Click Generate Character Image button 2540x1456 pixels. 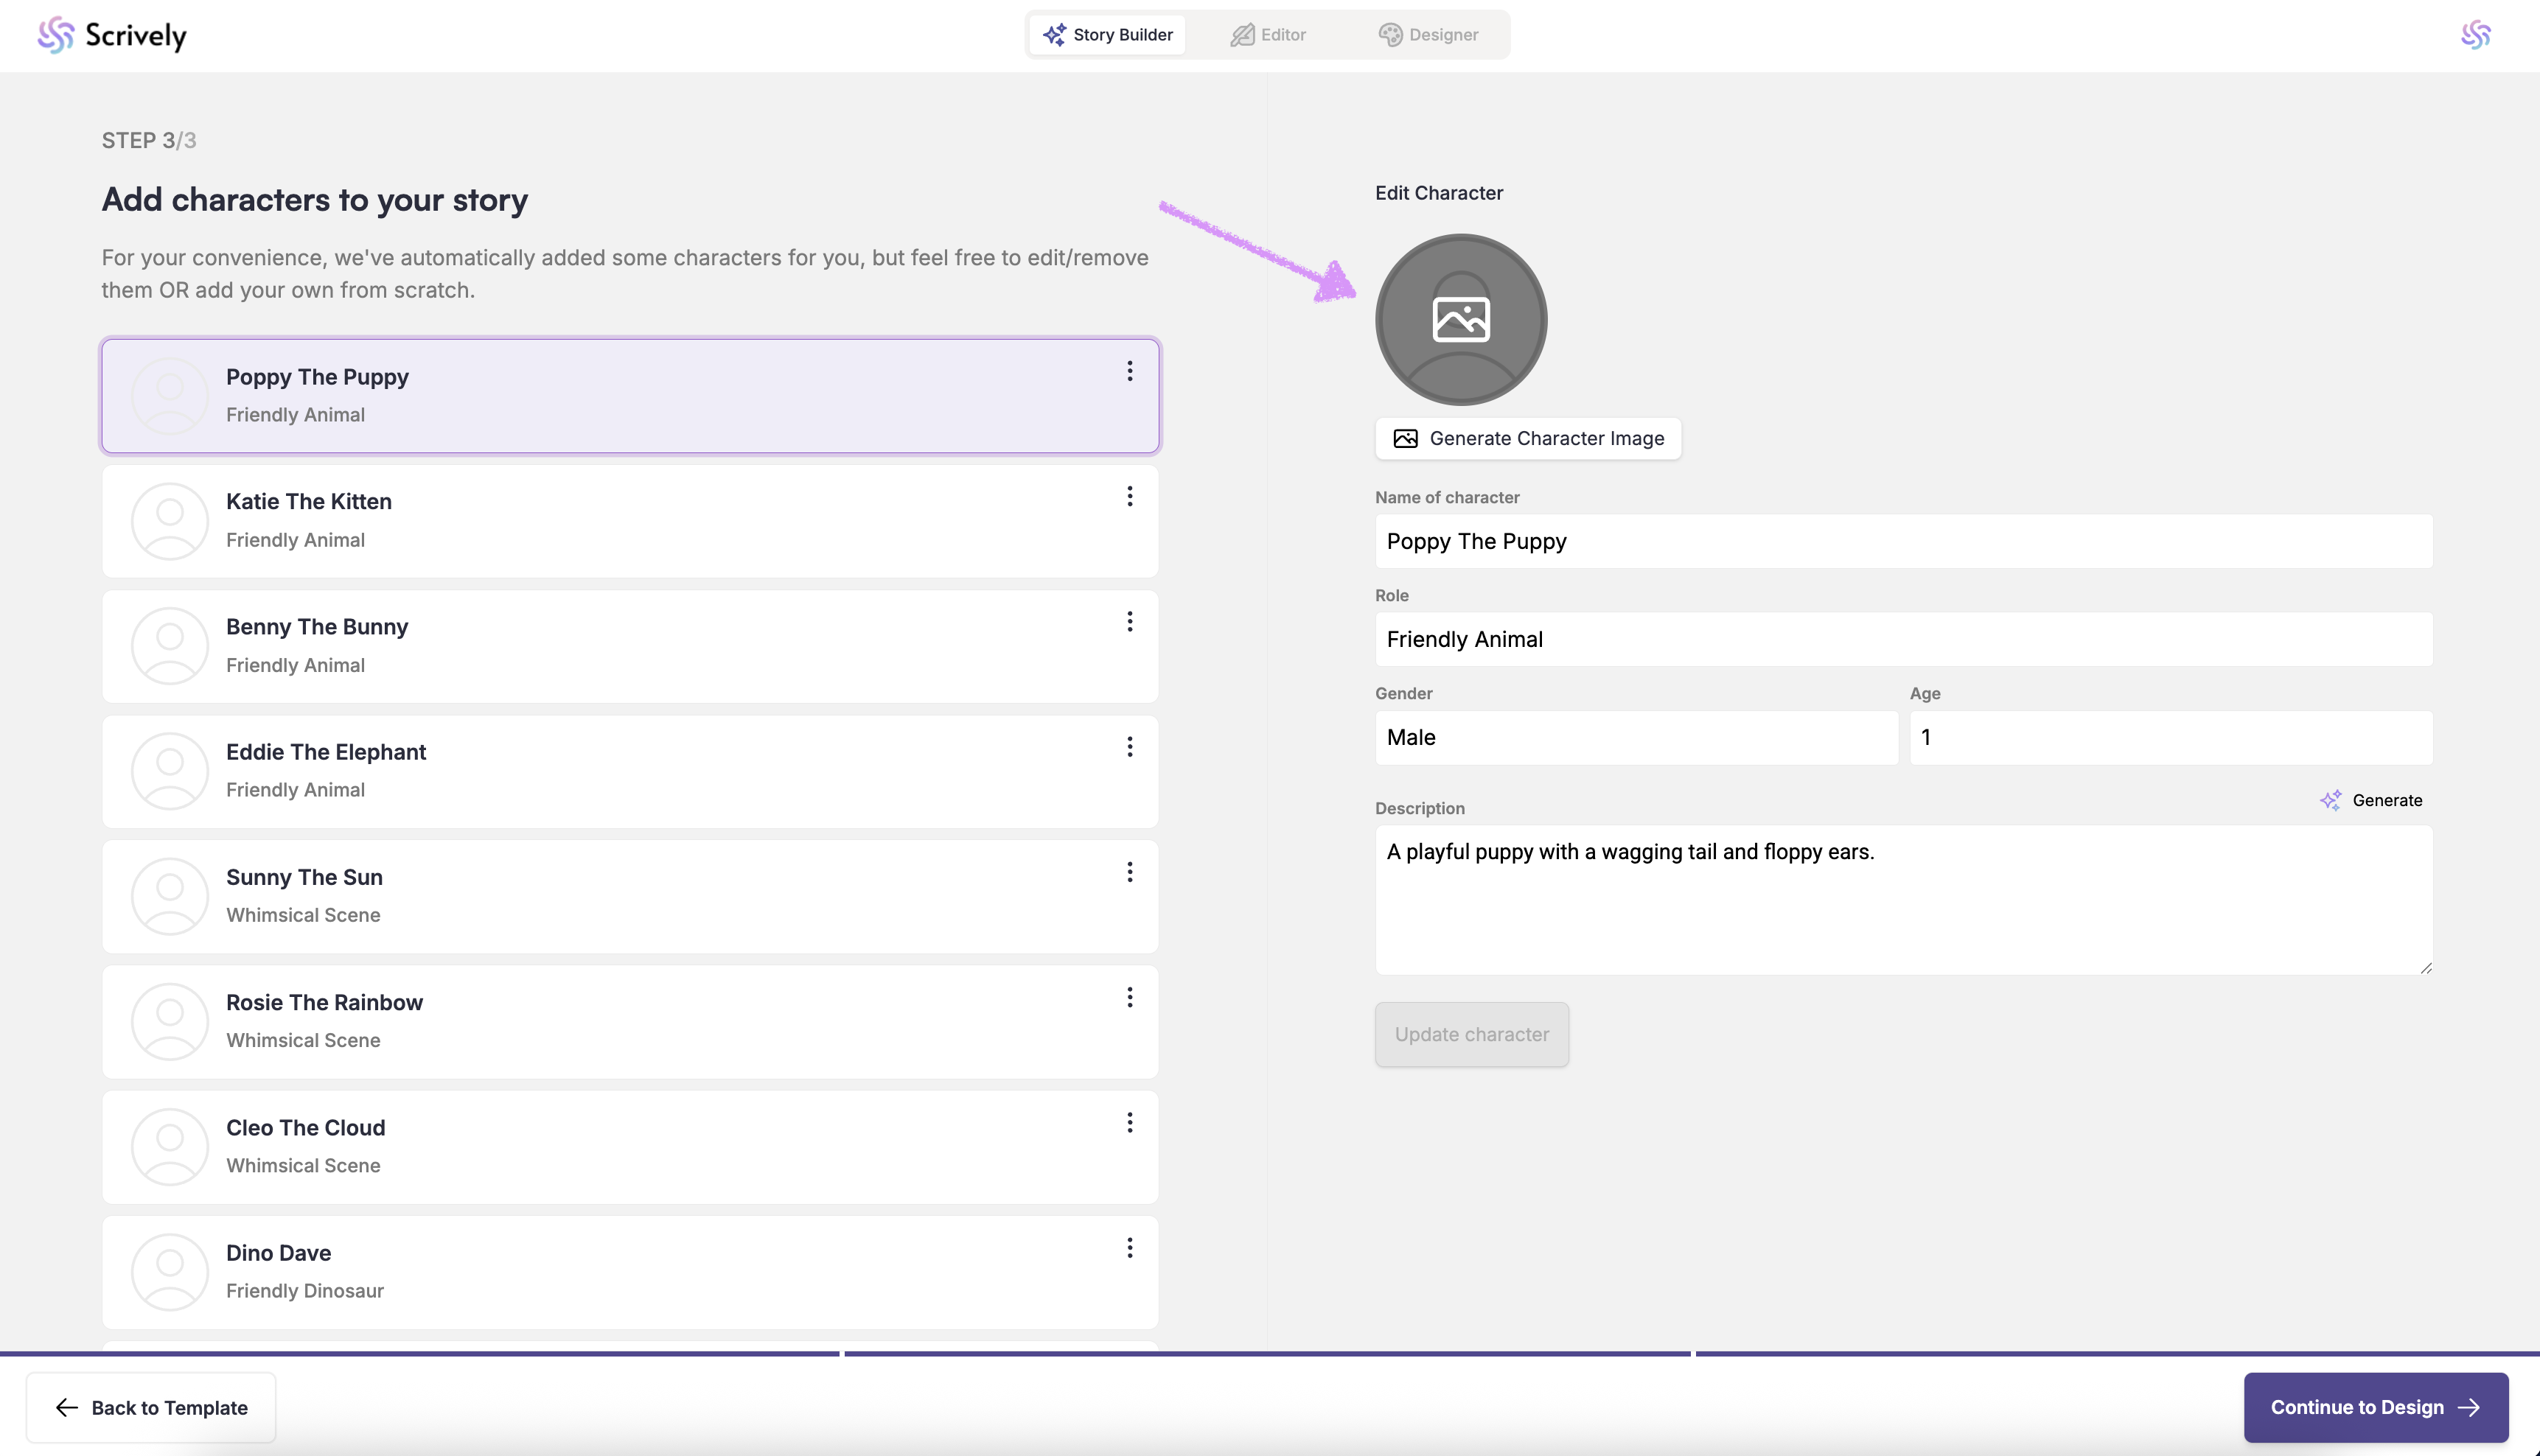1527,439
